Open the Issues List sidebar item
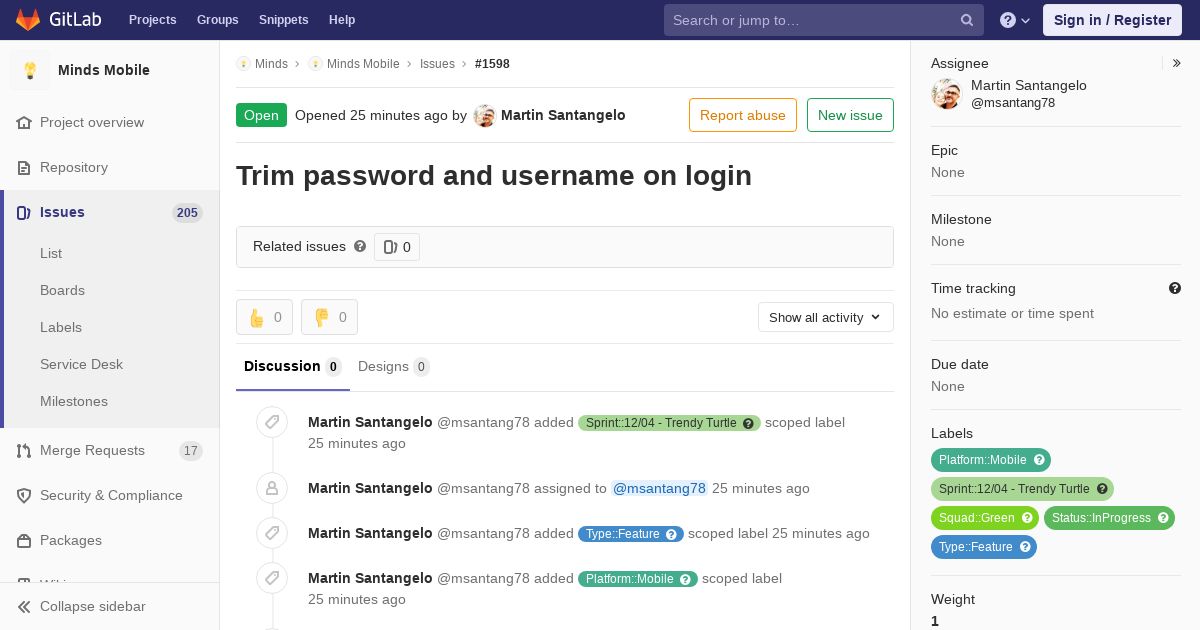 (51, 254)
